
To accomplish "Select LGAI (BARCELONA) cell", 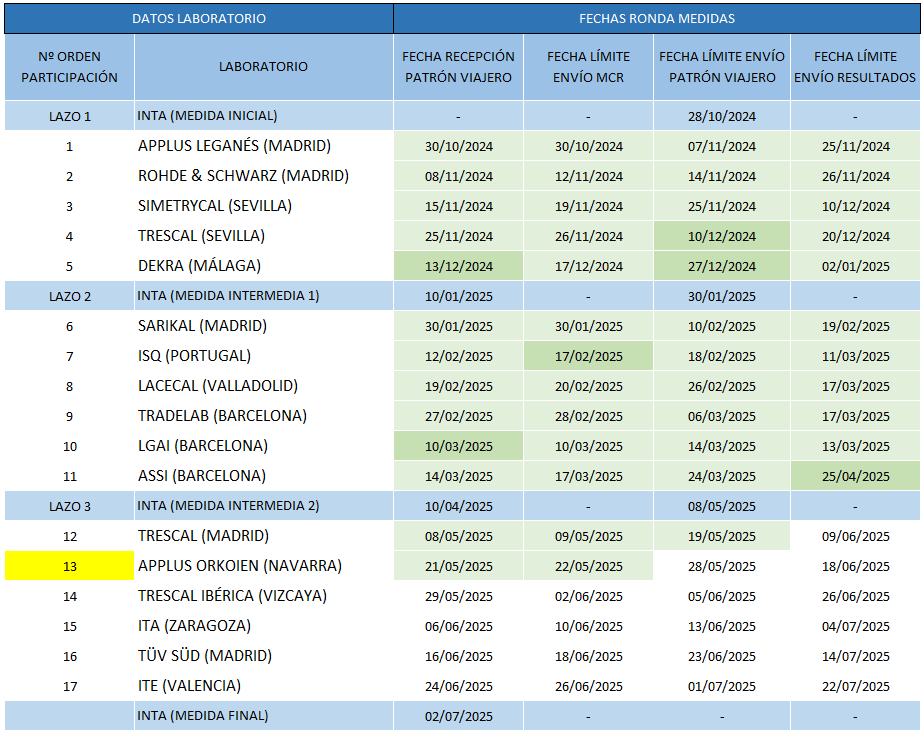I will 264,445.
